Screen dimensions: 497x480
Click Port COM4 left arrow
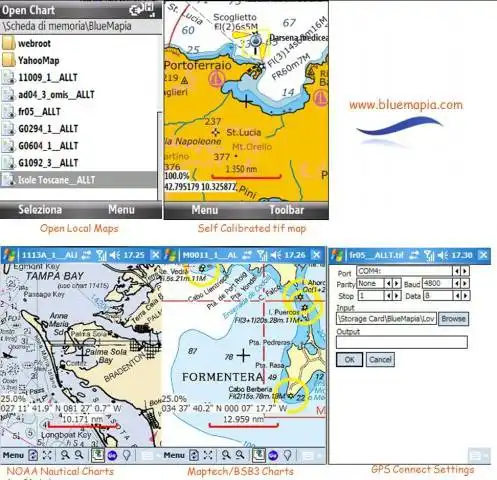pyautogui.click(x=456, y=271)
